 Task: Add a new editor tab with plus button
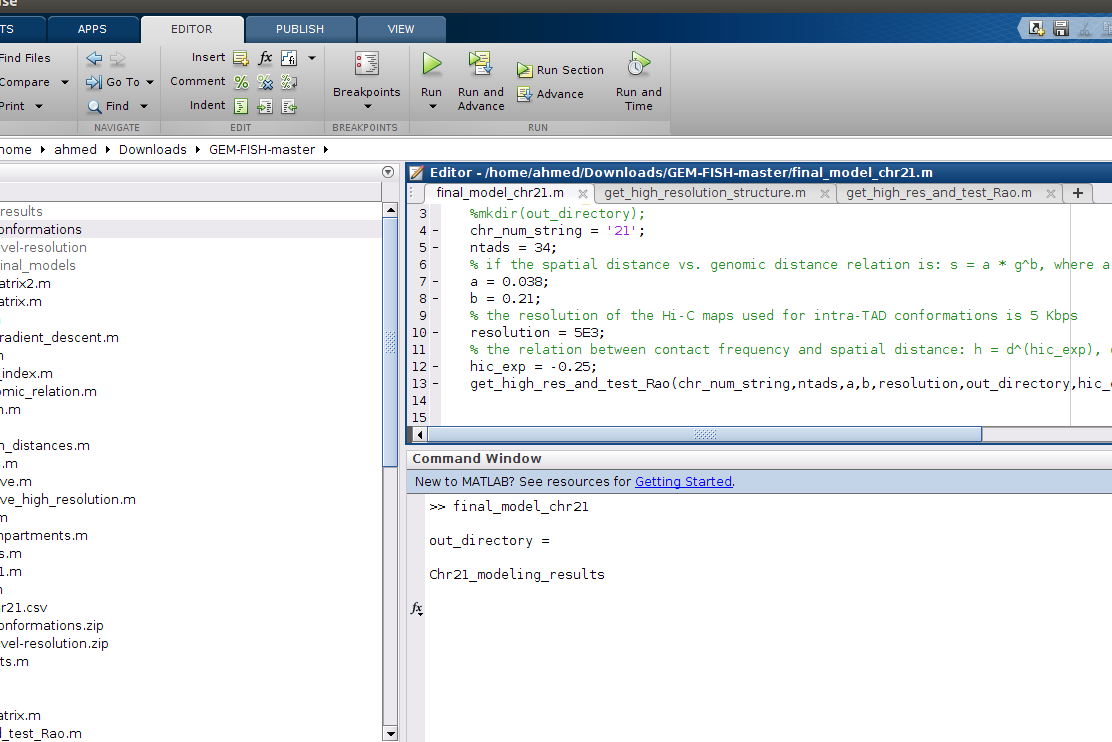pyautogui.click(x=1078, y=193)
